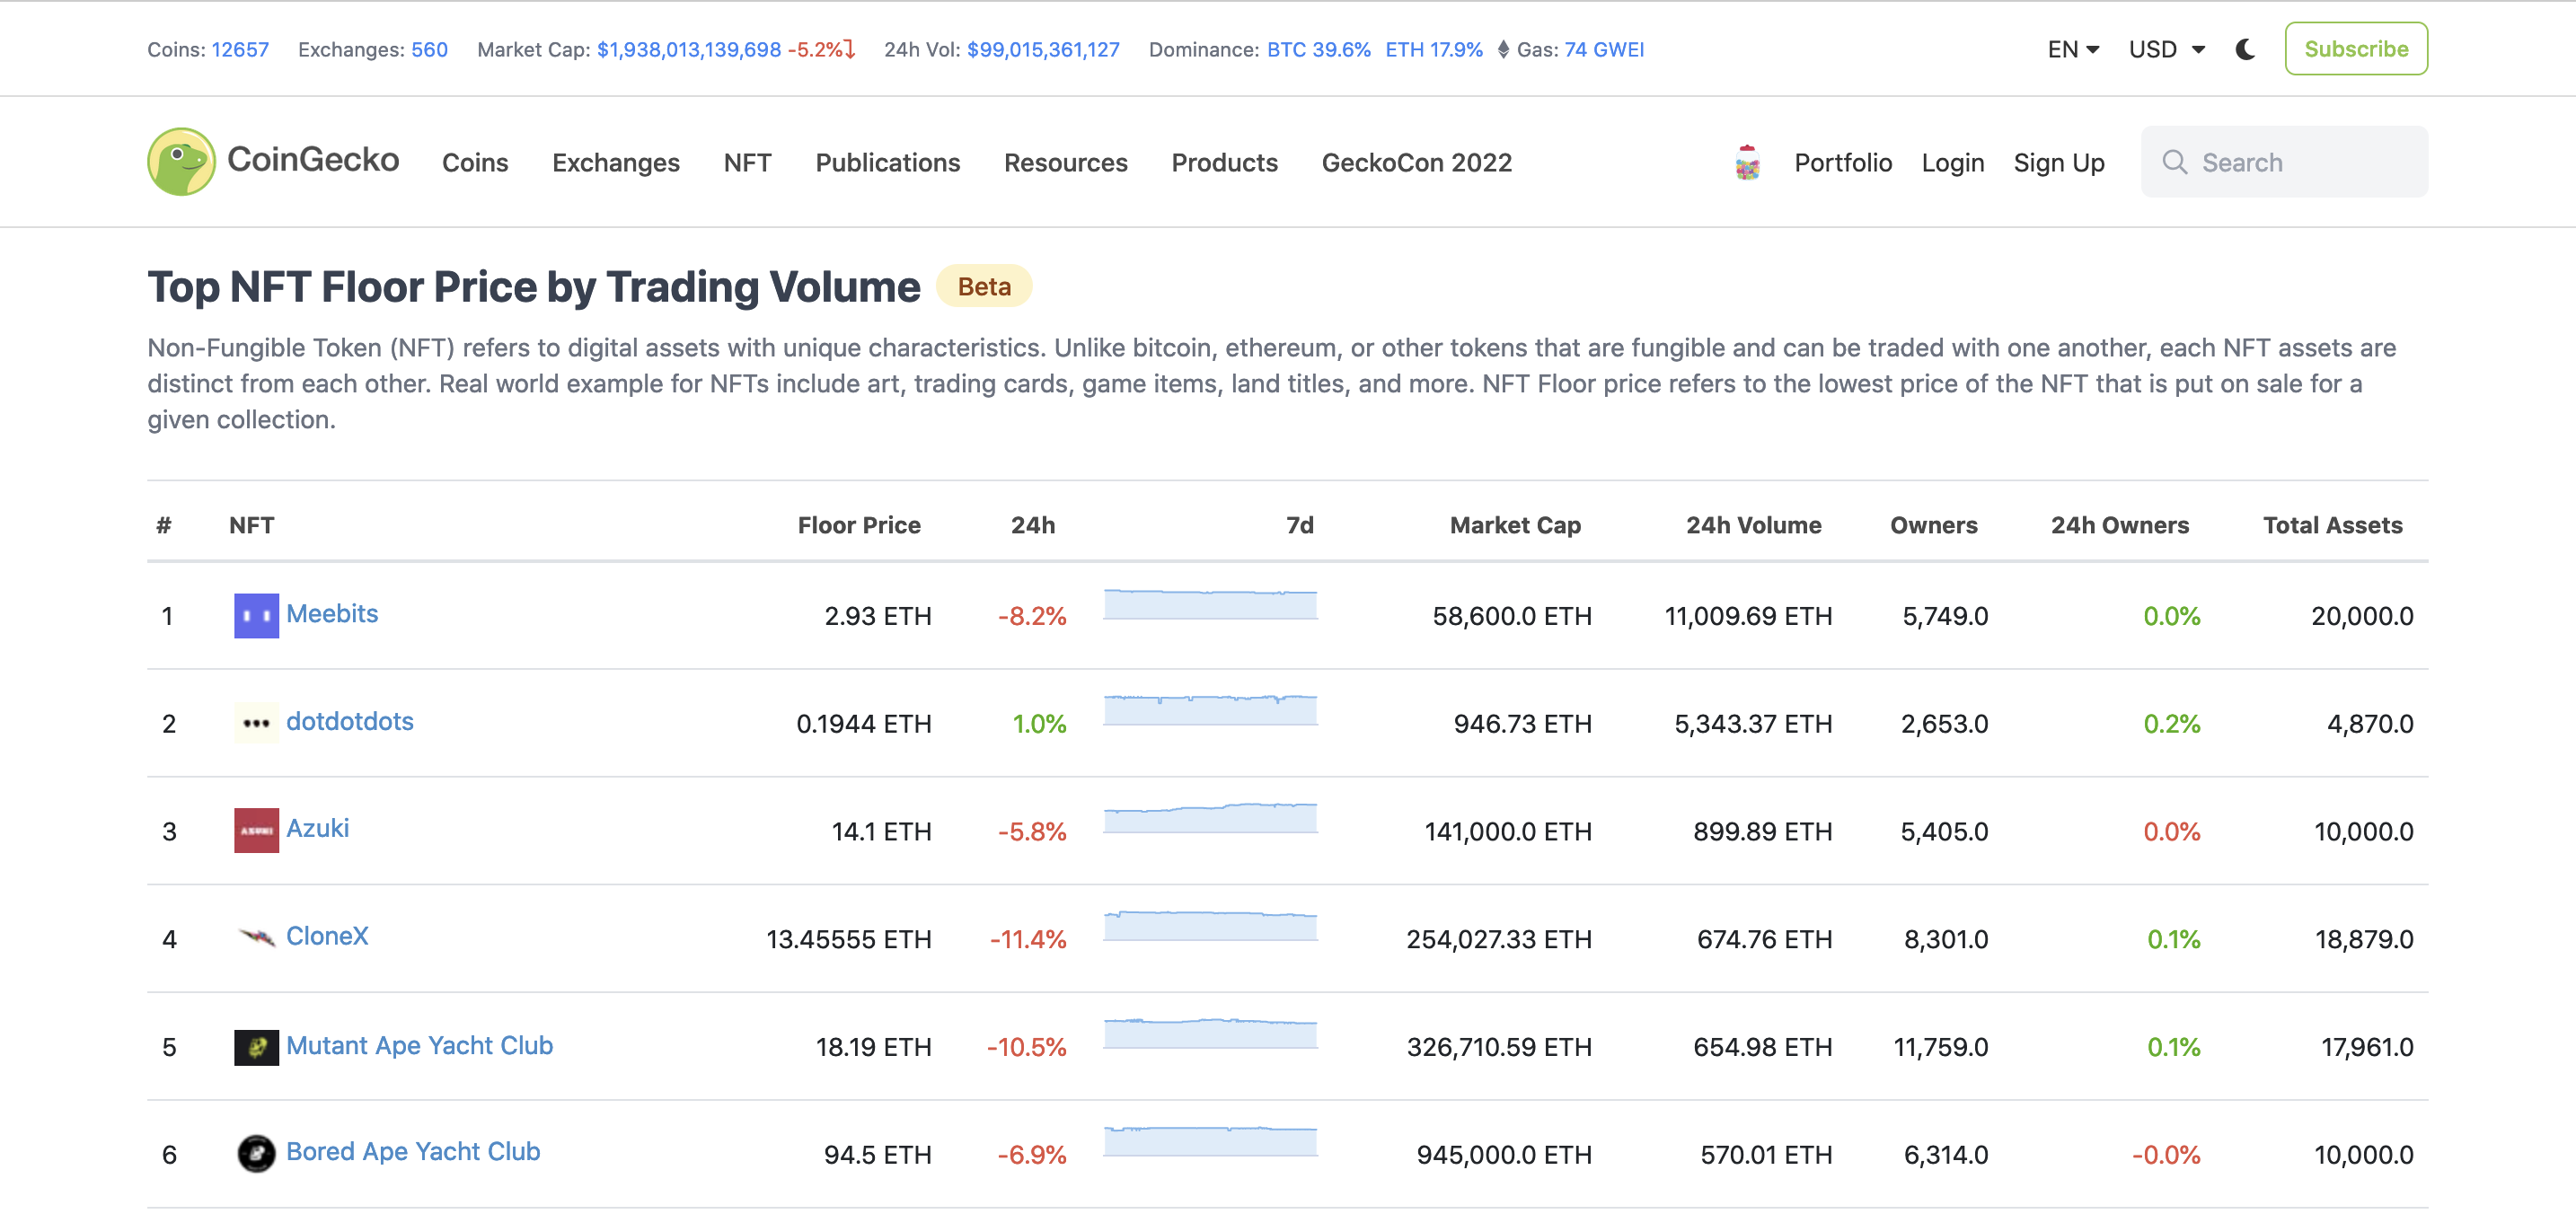Click the Meebits collection thumbnail icon
The width and height of the screenshot is (2576, 1214).
pyautogui.click(x=256, y=615)
